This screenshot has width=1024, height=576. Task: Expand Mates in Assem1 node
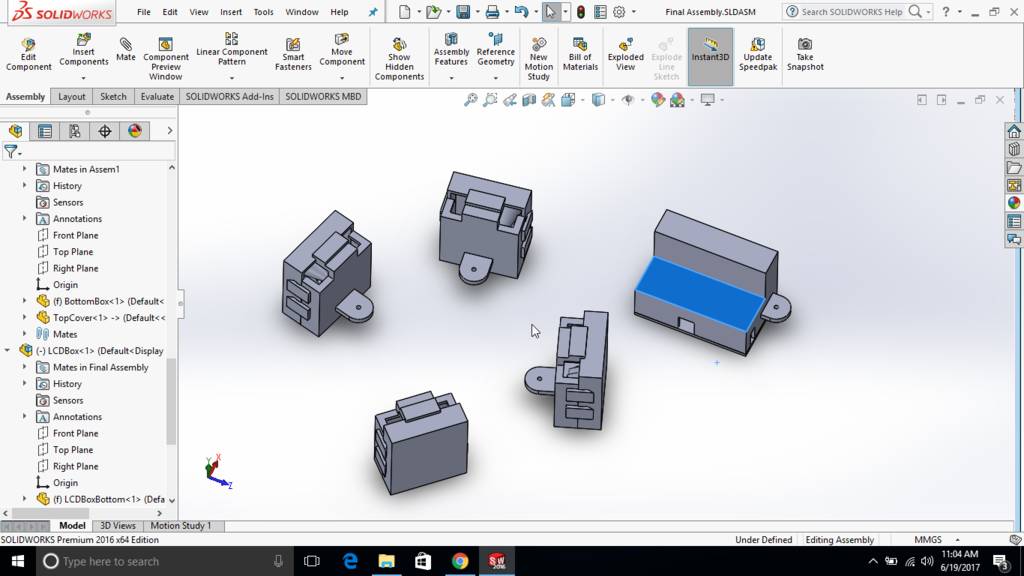[25, 169]
